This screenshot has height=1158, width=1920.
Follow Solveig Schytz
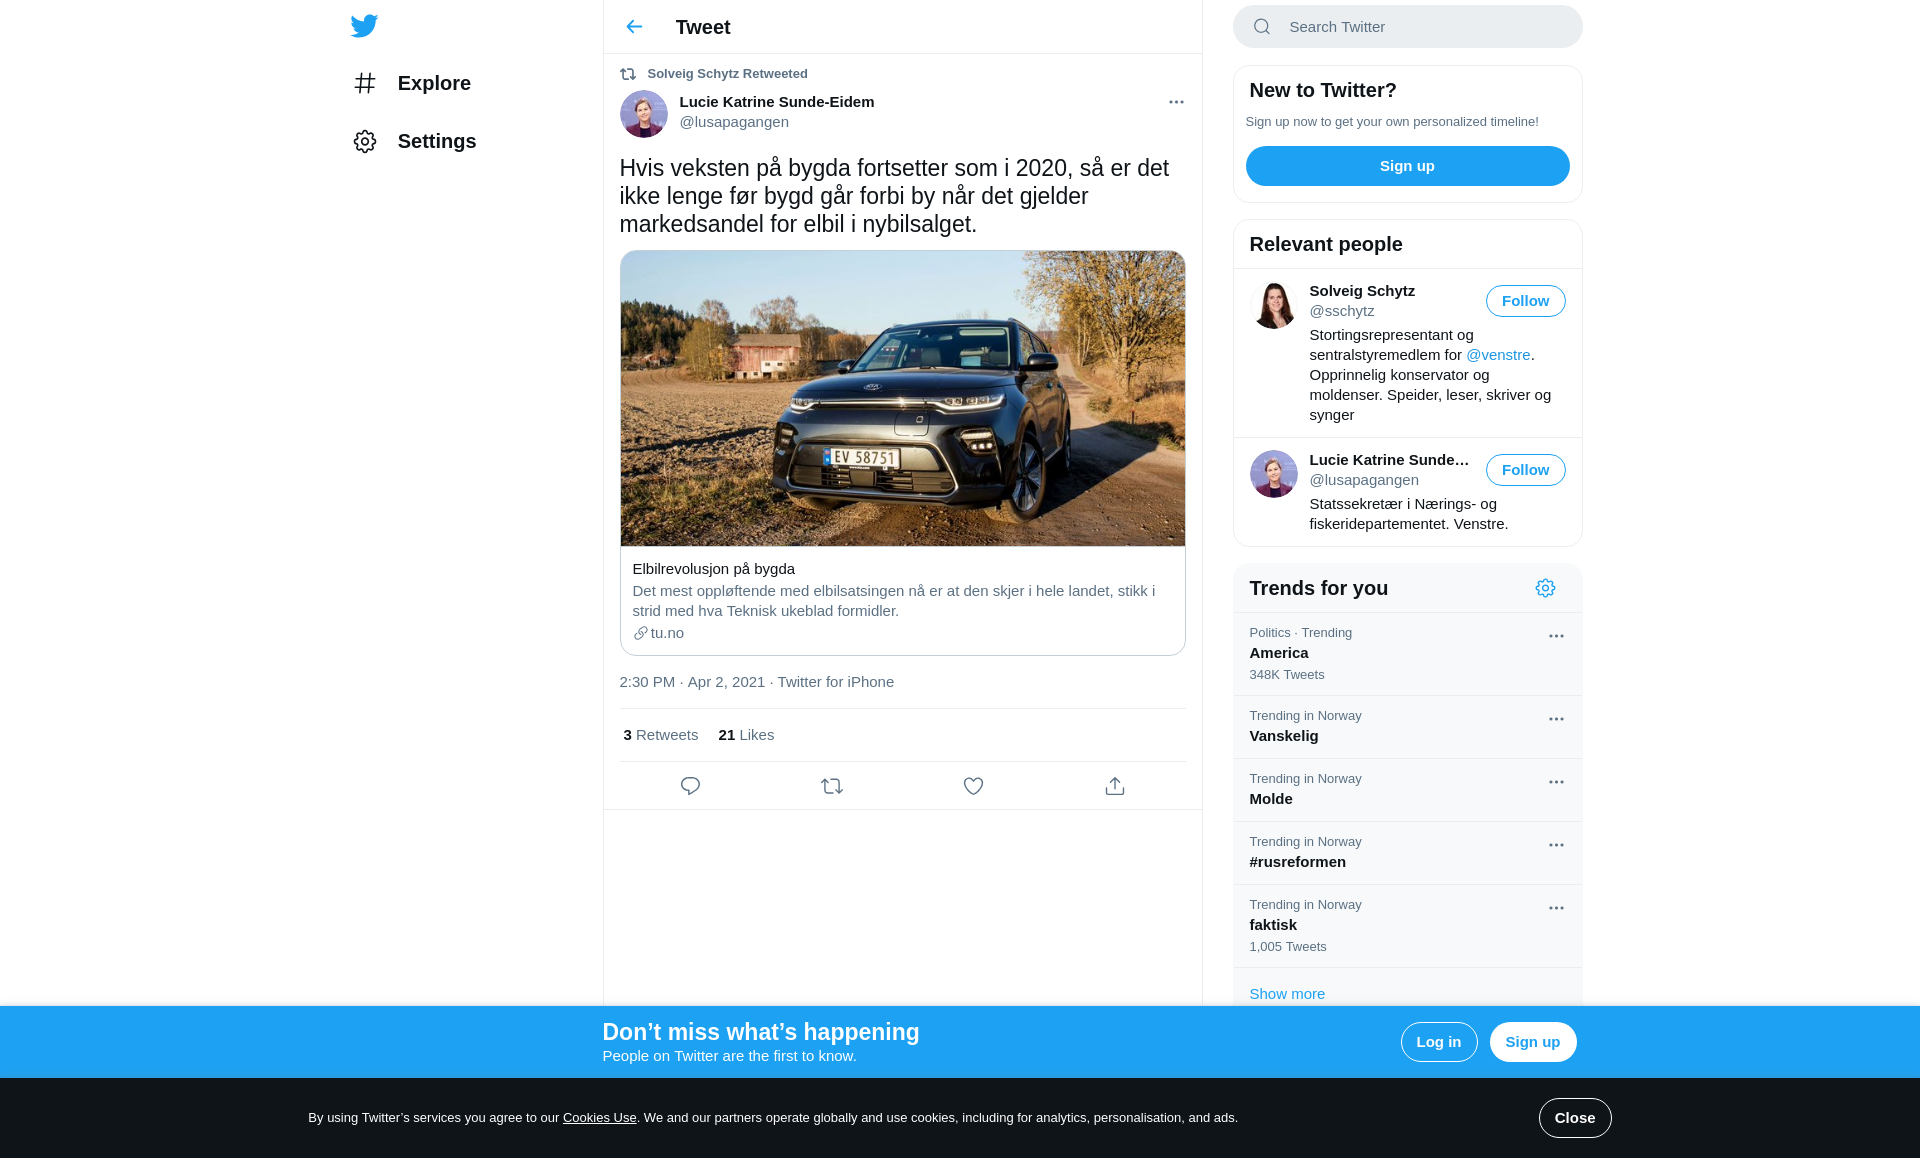pyautogui.click(x=1525, y=301)
